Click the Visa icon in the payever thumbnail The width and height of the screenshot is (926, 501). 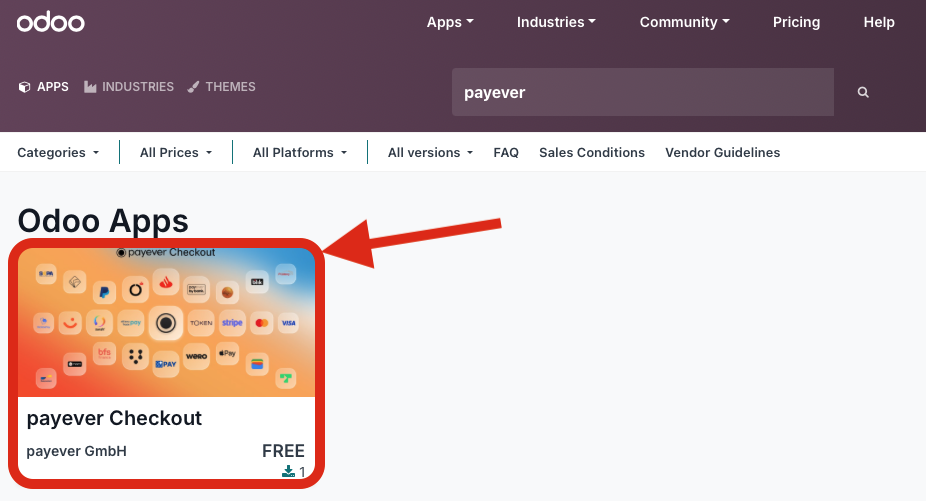click(x=288, y=323)
